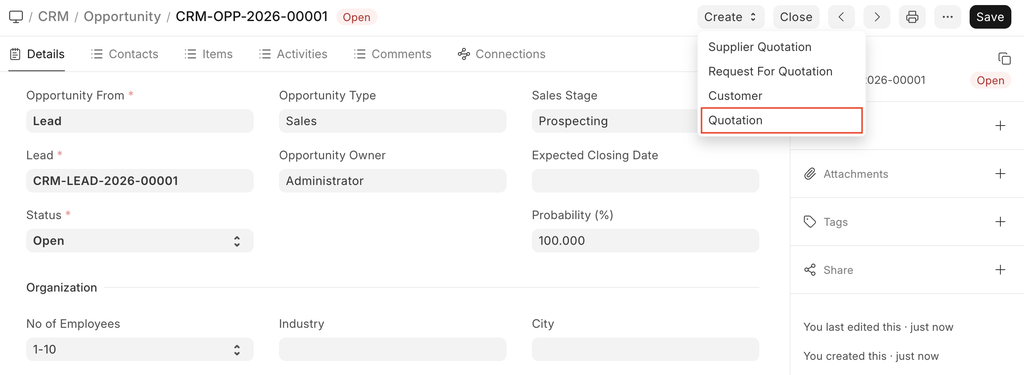Click the desktop workspace icon in breadcrumb

click(16, 16)
